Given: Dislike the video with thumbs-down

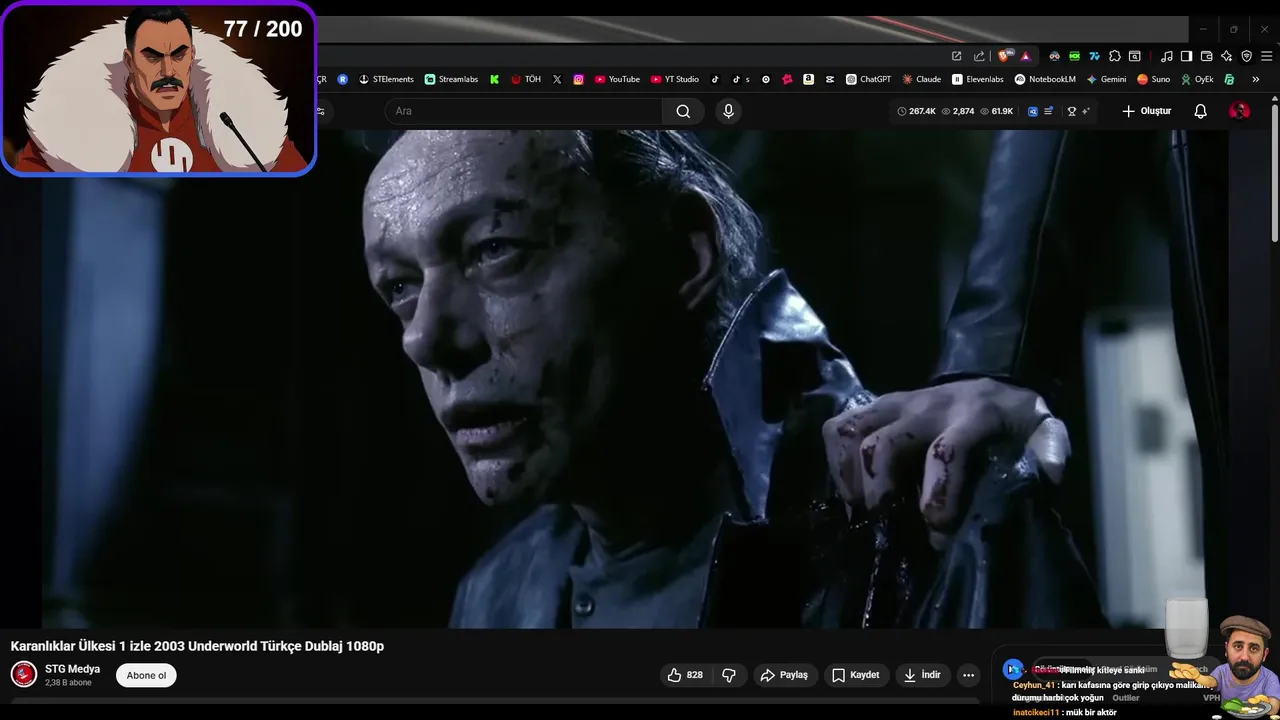Looking at the screenshot, I should [729, 675].
